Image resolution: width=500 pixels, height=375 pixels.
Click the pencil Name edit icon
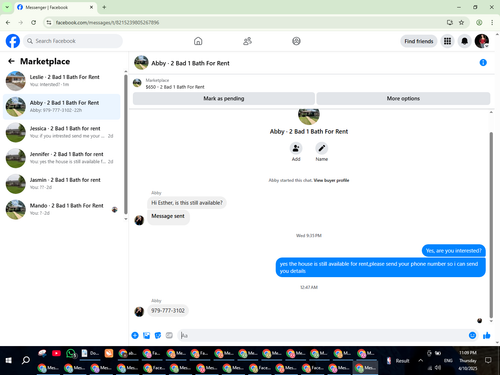click(322, 148)
